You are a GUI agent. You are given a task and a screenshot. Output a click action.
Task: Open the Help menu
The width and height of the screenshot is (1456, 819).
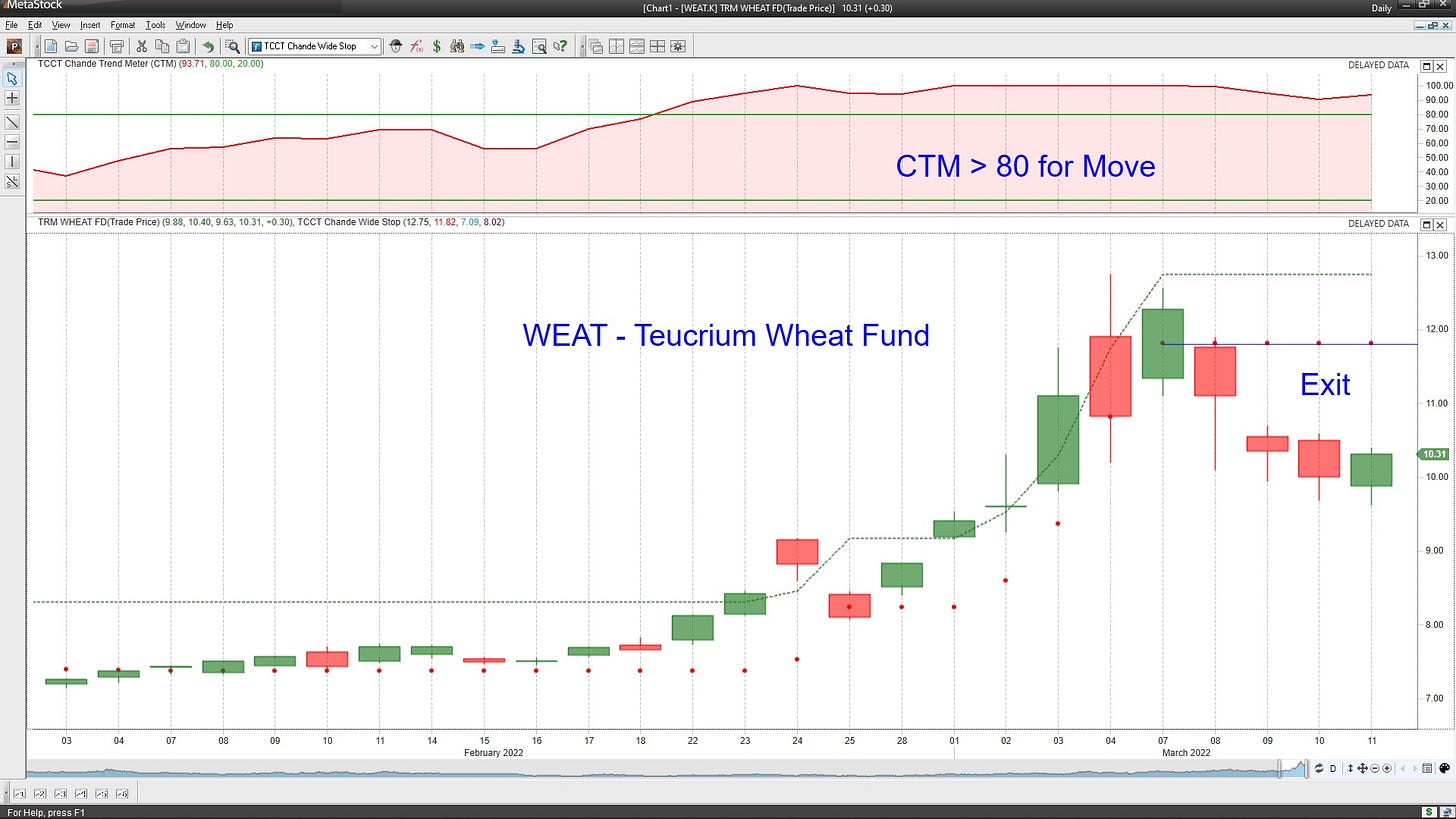(224, 25)
